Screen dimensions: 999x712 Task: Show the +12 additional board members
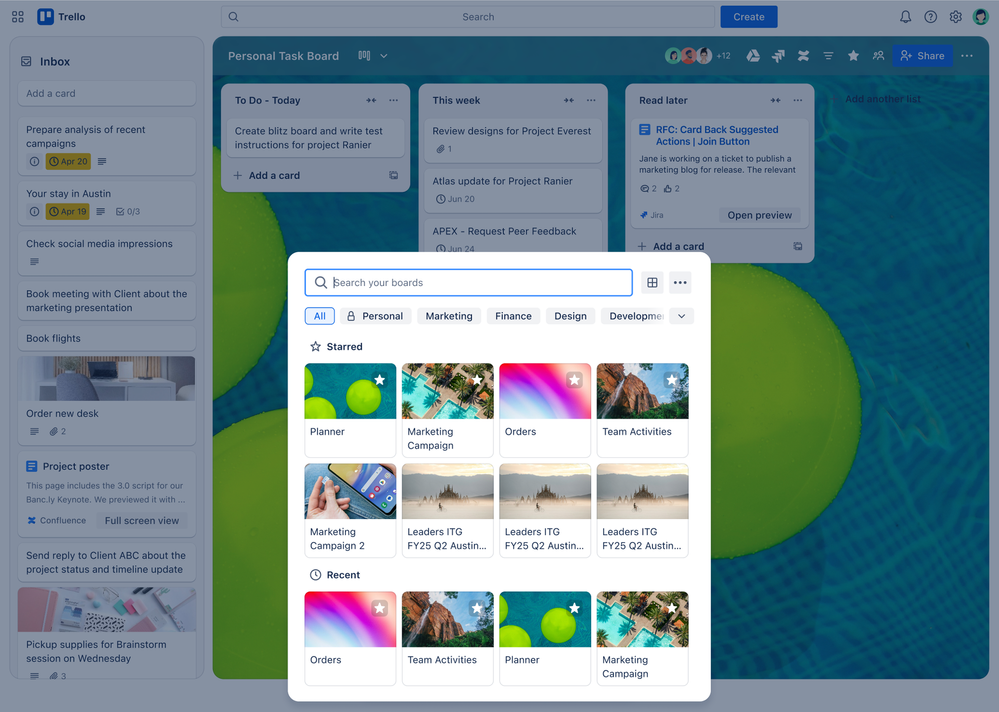click(723, 56)
